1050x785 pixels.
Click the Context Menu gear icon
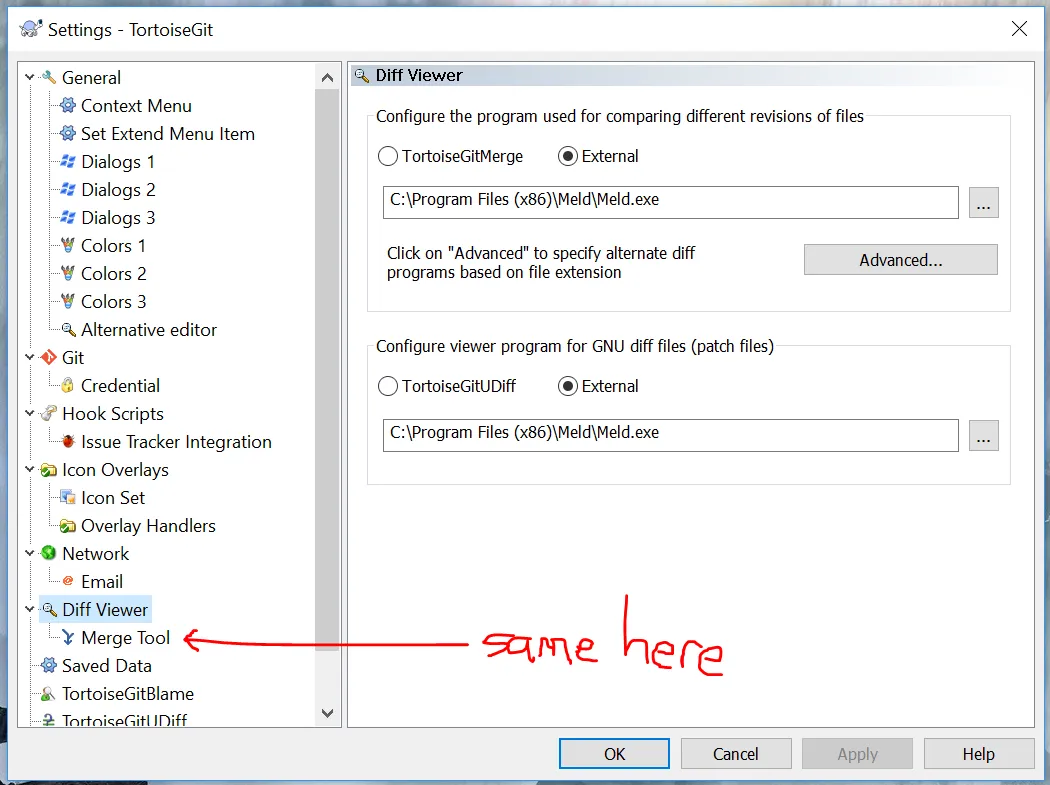pos(68,105)
